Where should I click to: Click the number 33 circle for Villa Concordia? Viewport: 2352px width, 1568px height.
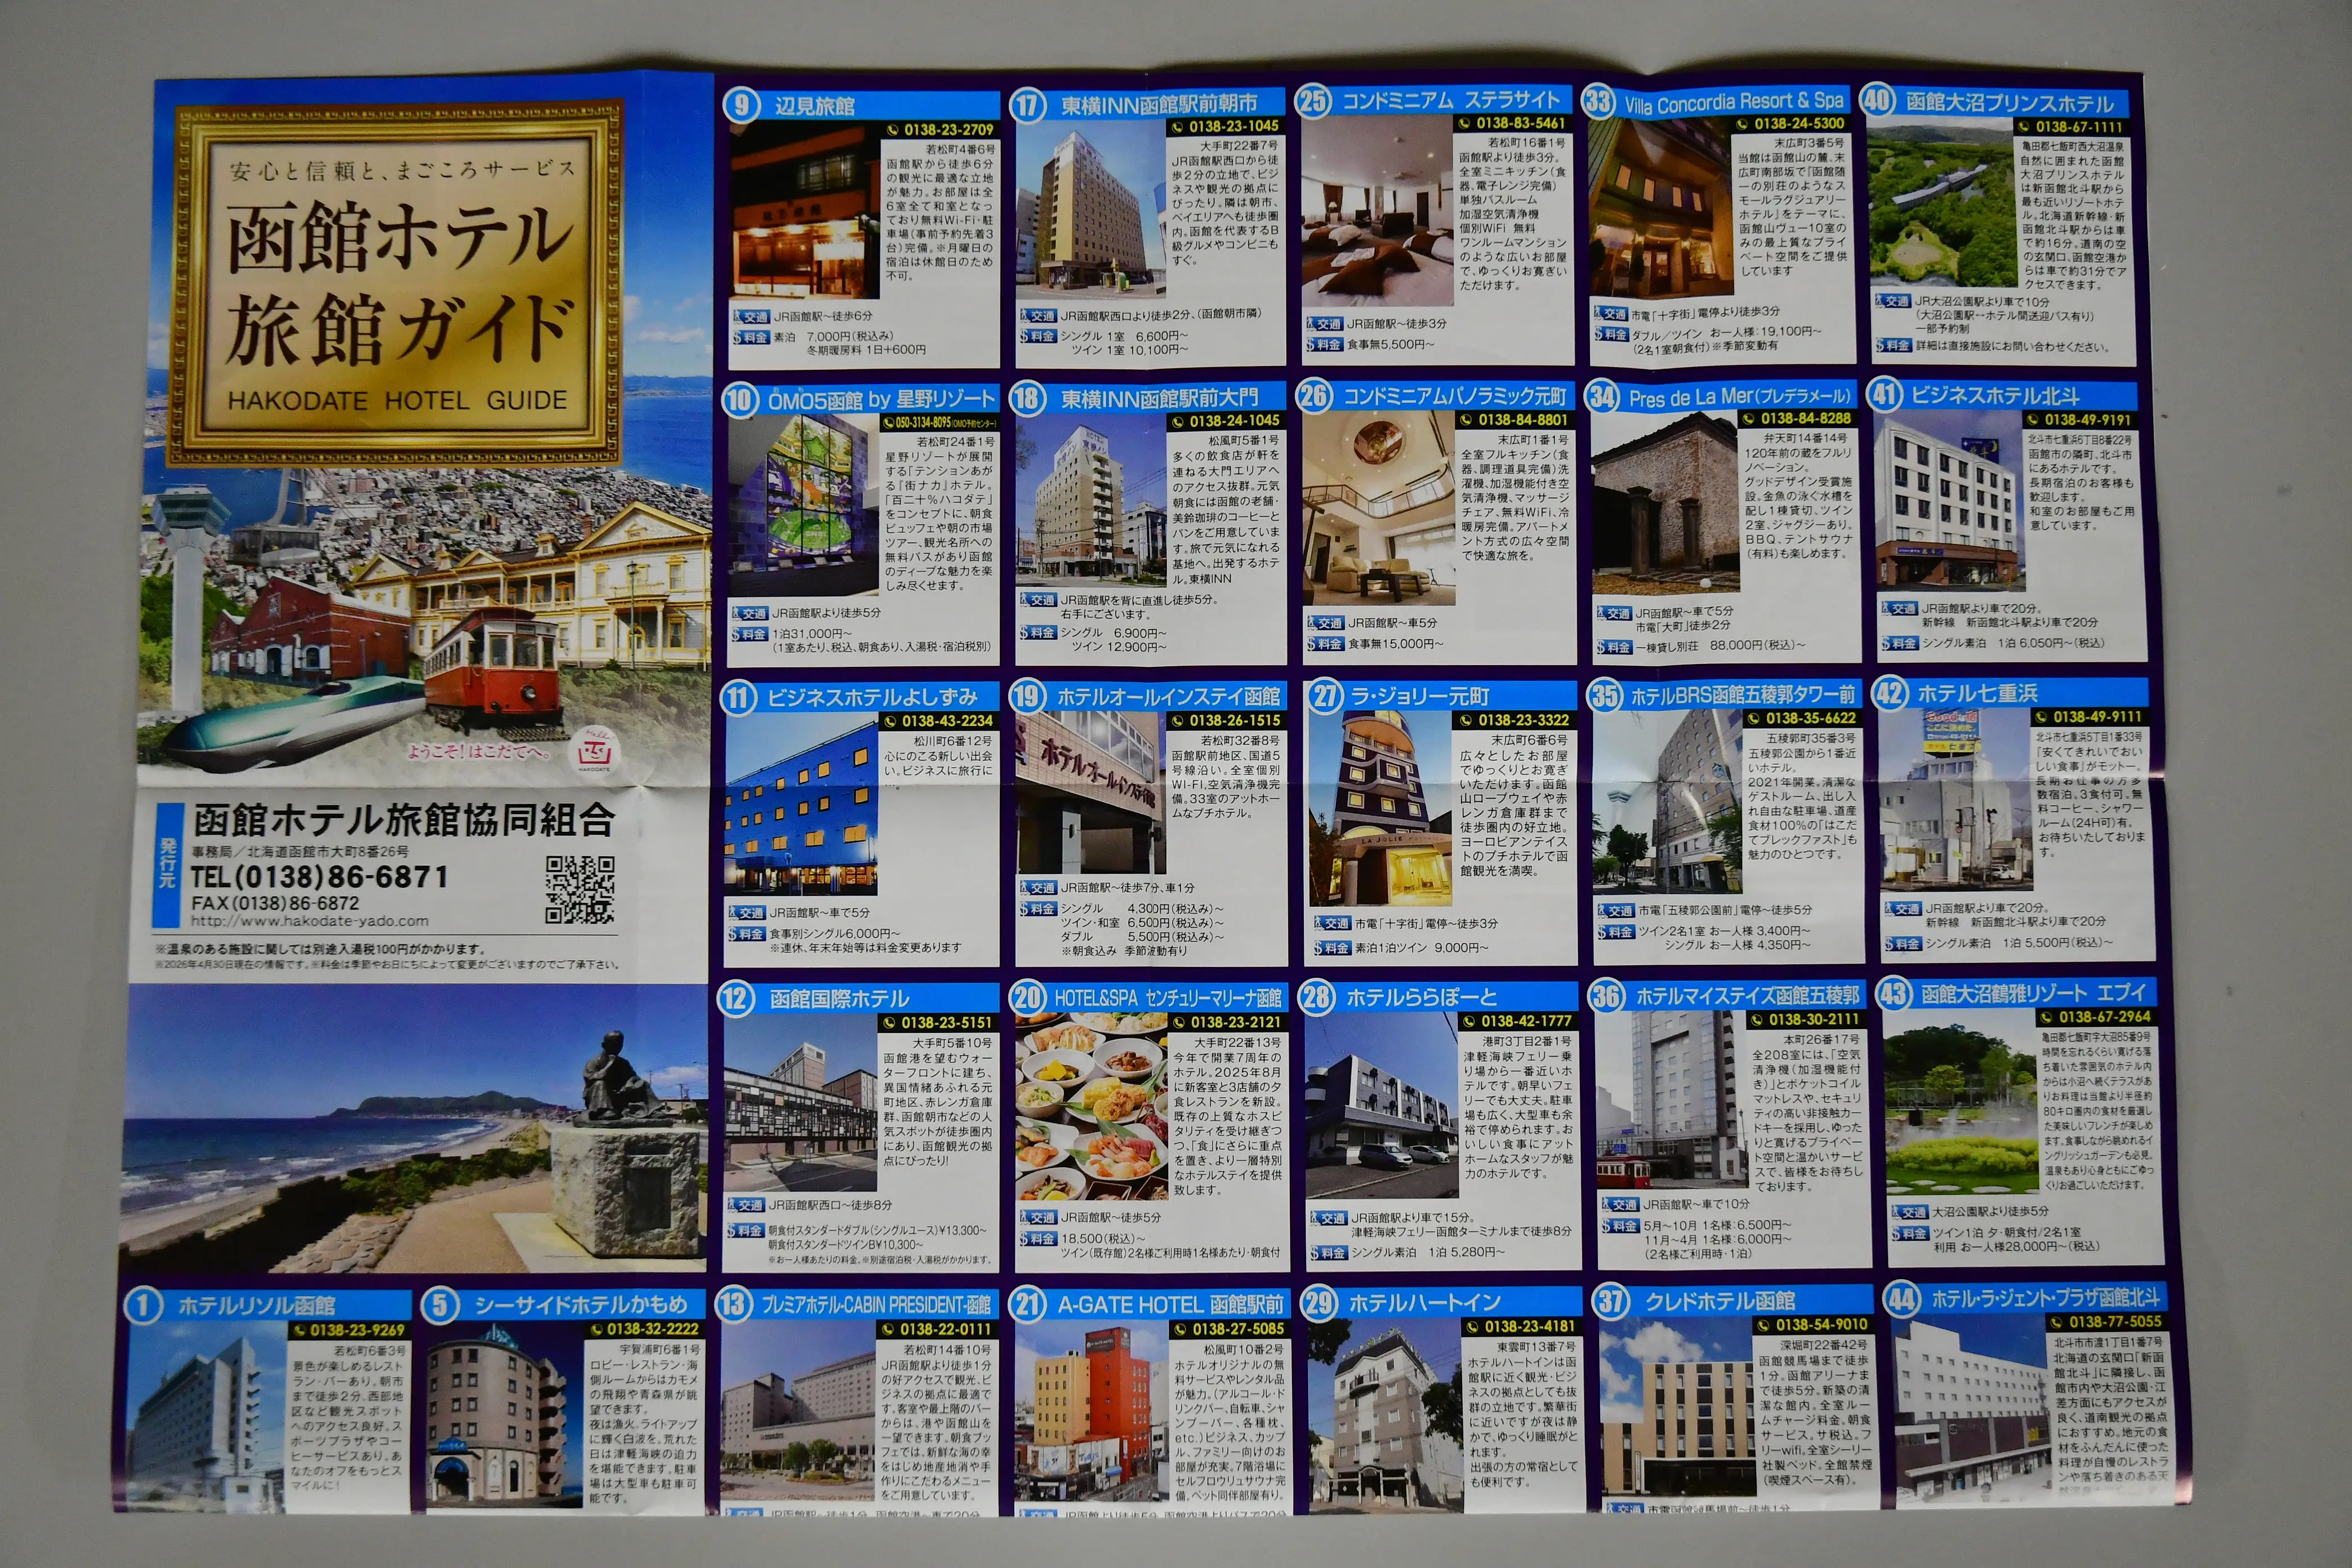[1599, 101]
